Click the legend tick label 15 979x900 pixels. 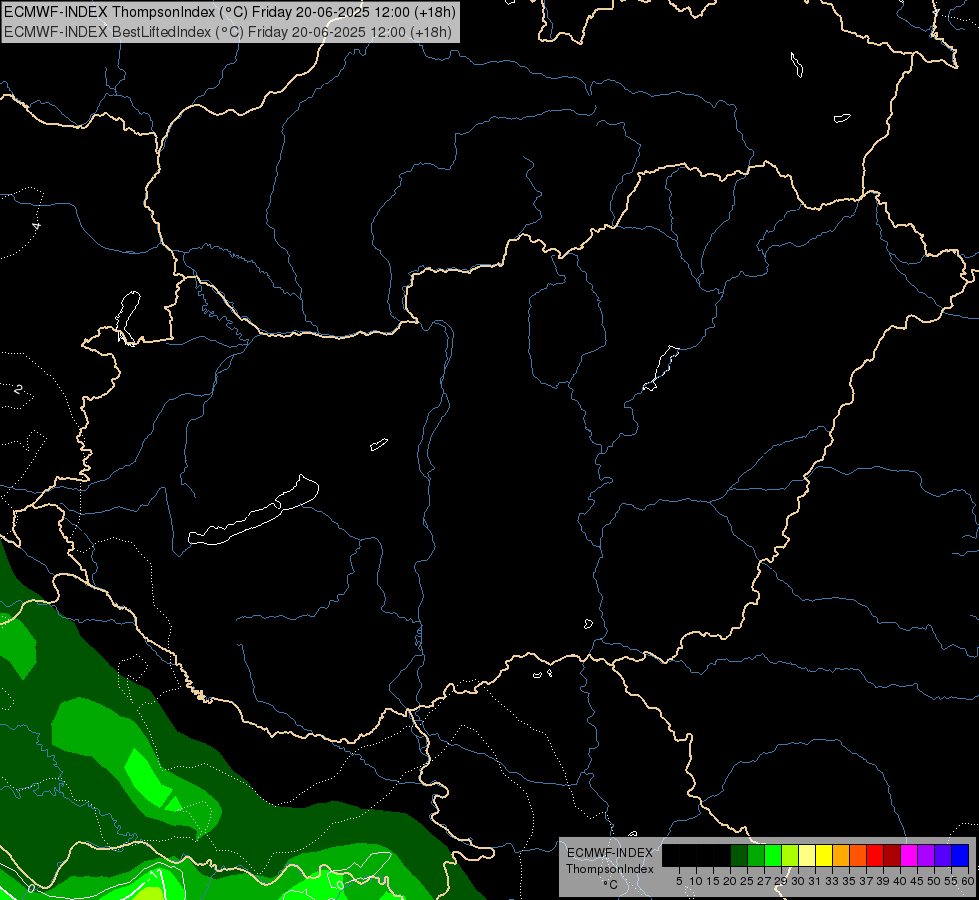713,881
